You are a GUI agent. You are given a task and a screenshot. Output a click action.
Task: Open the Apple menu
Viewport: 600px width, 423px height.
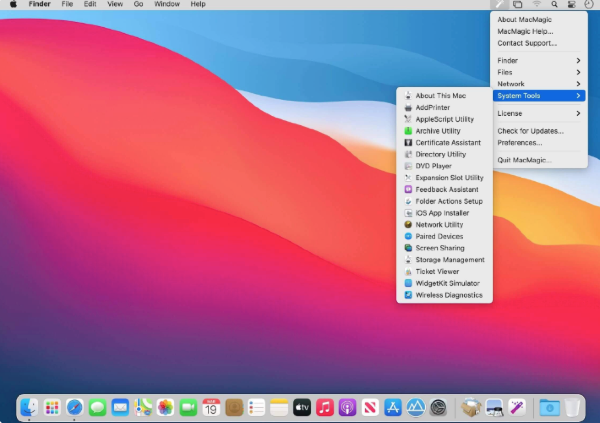(13, 4)
